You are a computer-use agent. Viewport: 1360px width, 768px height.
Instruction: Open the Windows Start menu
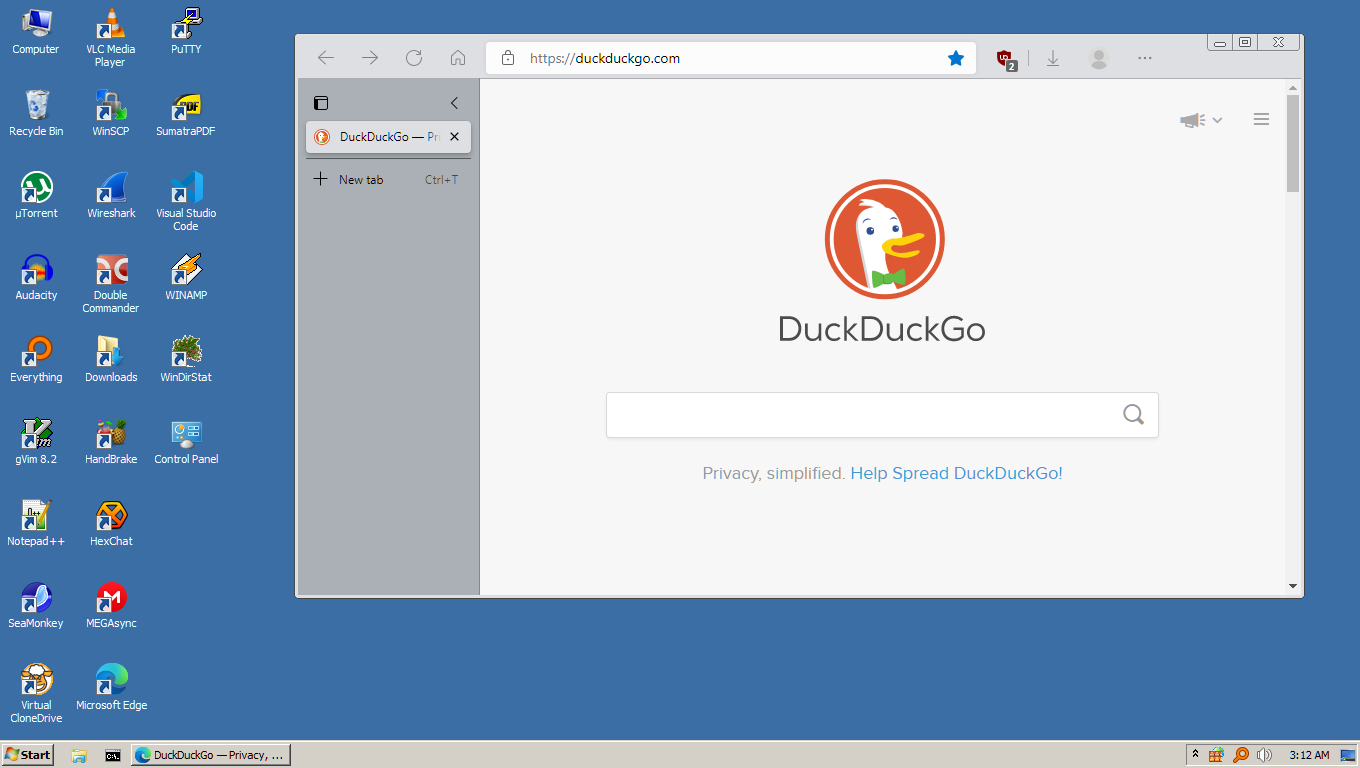tap(28, 755)
